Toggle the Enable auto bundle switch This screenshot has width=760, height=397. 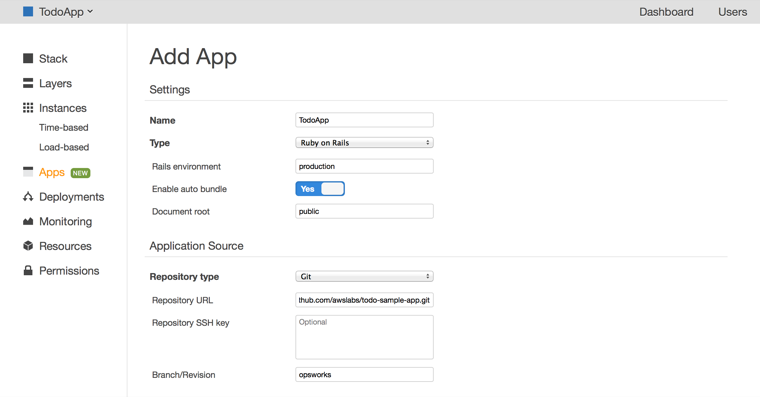click(x=320, y=189)
